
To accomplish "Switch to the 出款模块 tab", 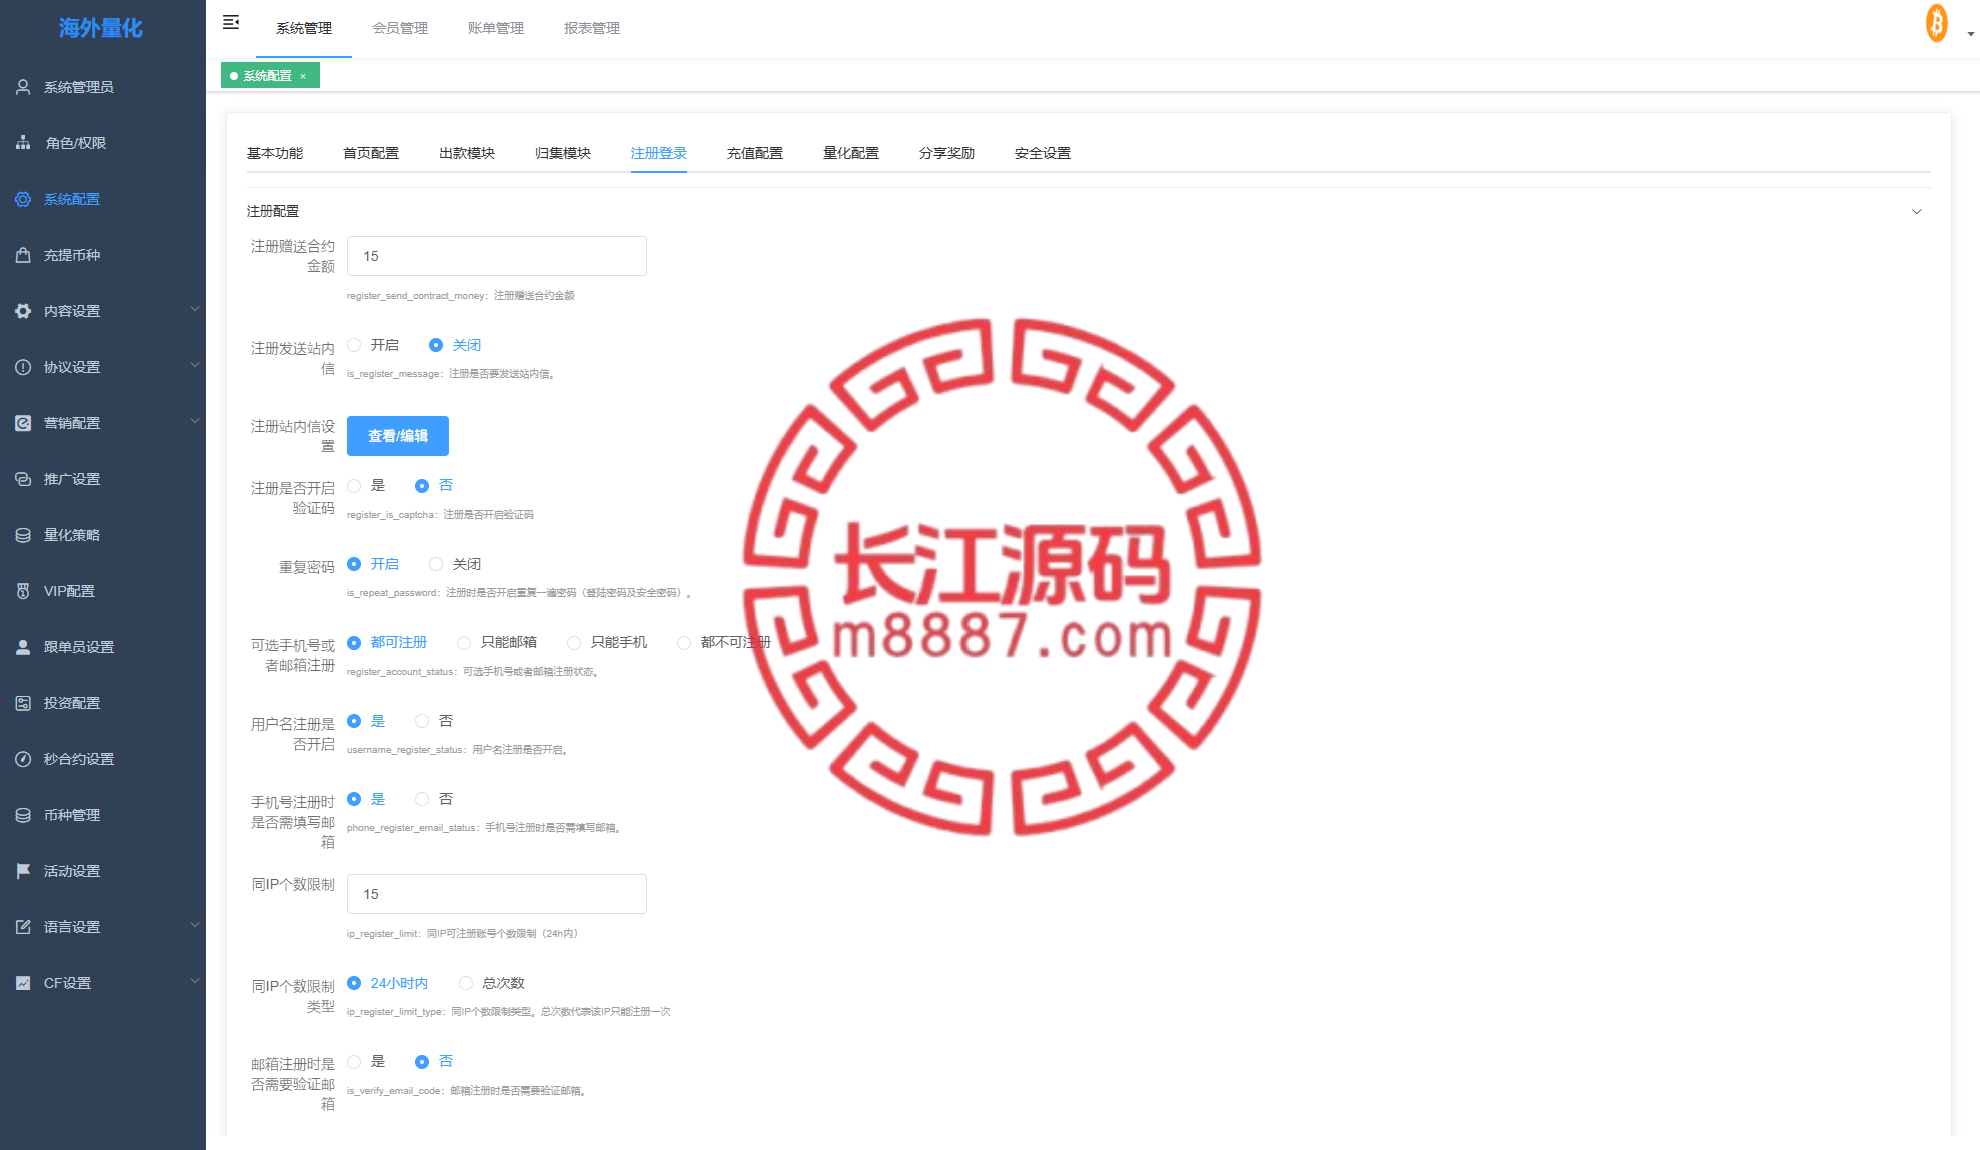I will pos(467,153).
